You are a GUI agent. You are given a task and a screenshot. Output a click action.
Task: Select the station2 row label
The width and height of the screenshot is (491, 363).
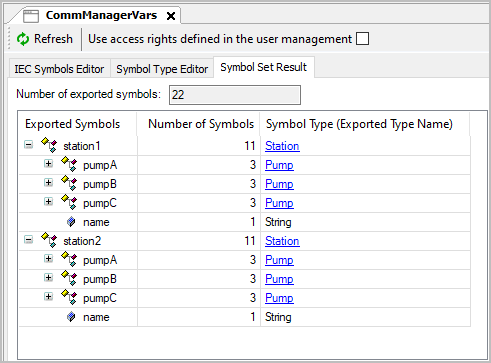82,241
